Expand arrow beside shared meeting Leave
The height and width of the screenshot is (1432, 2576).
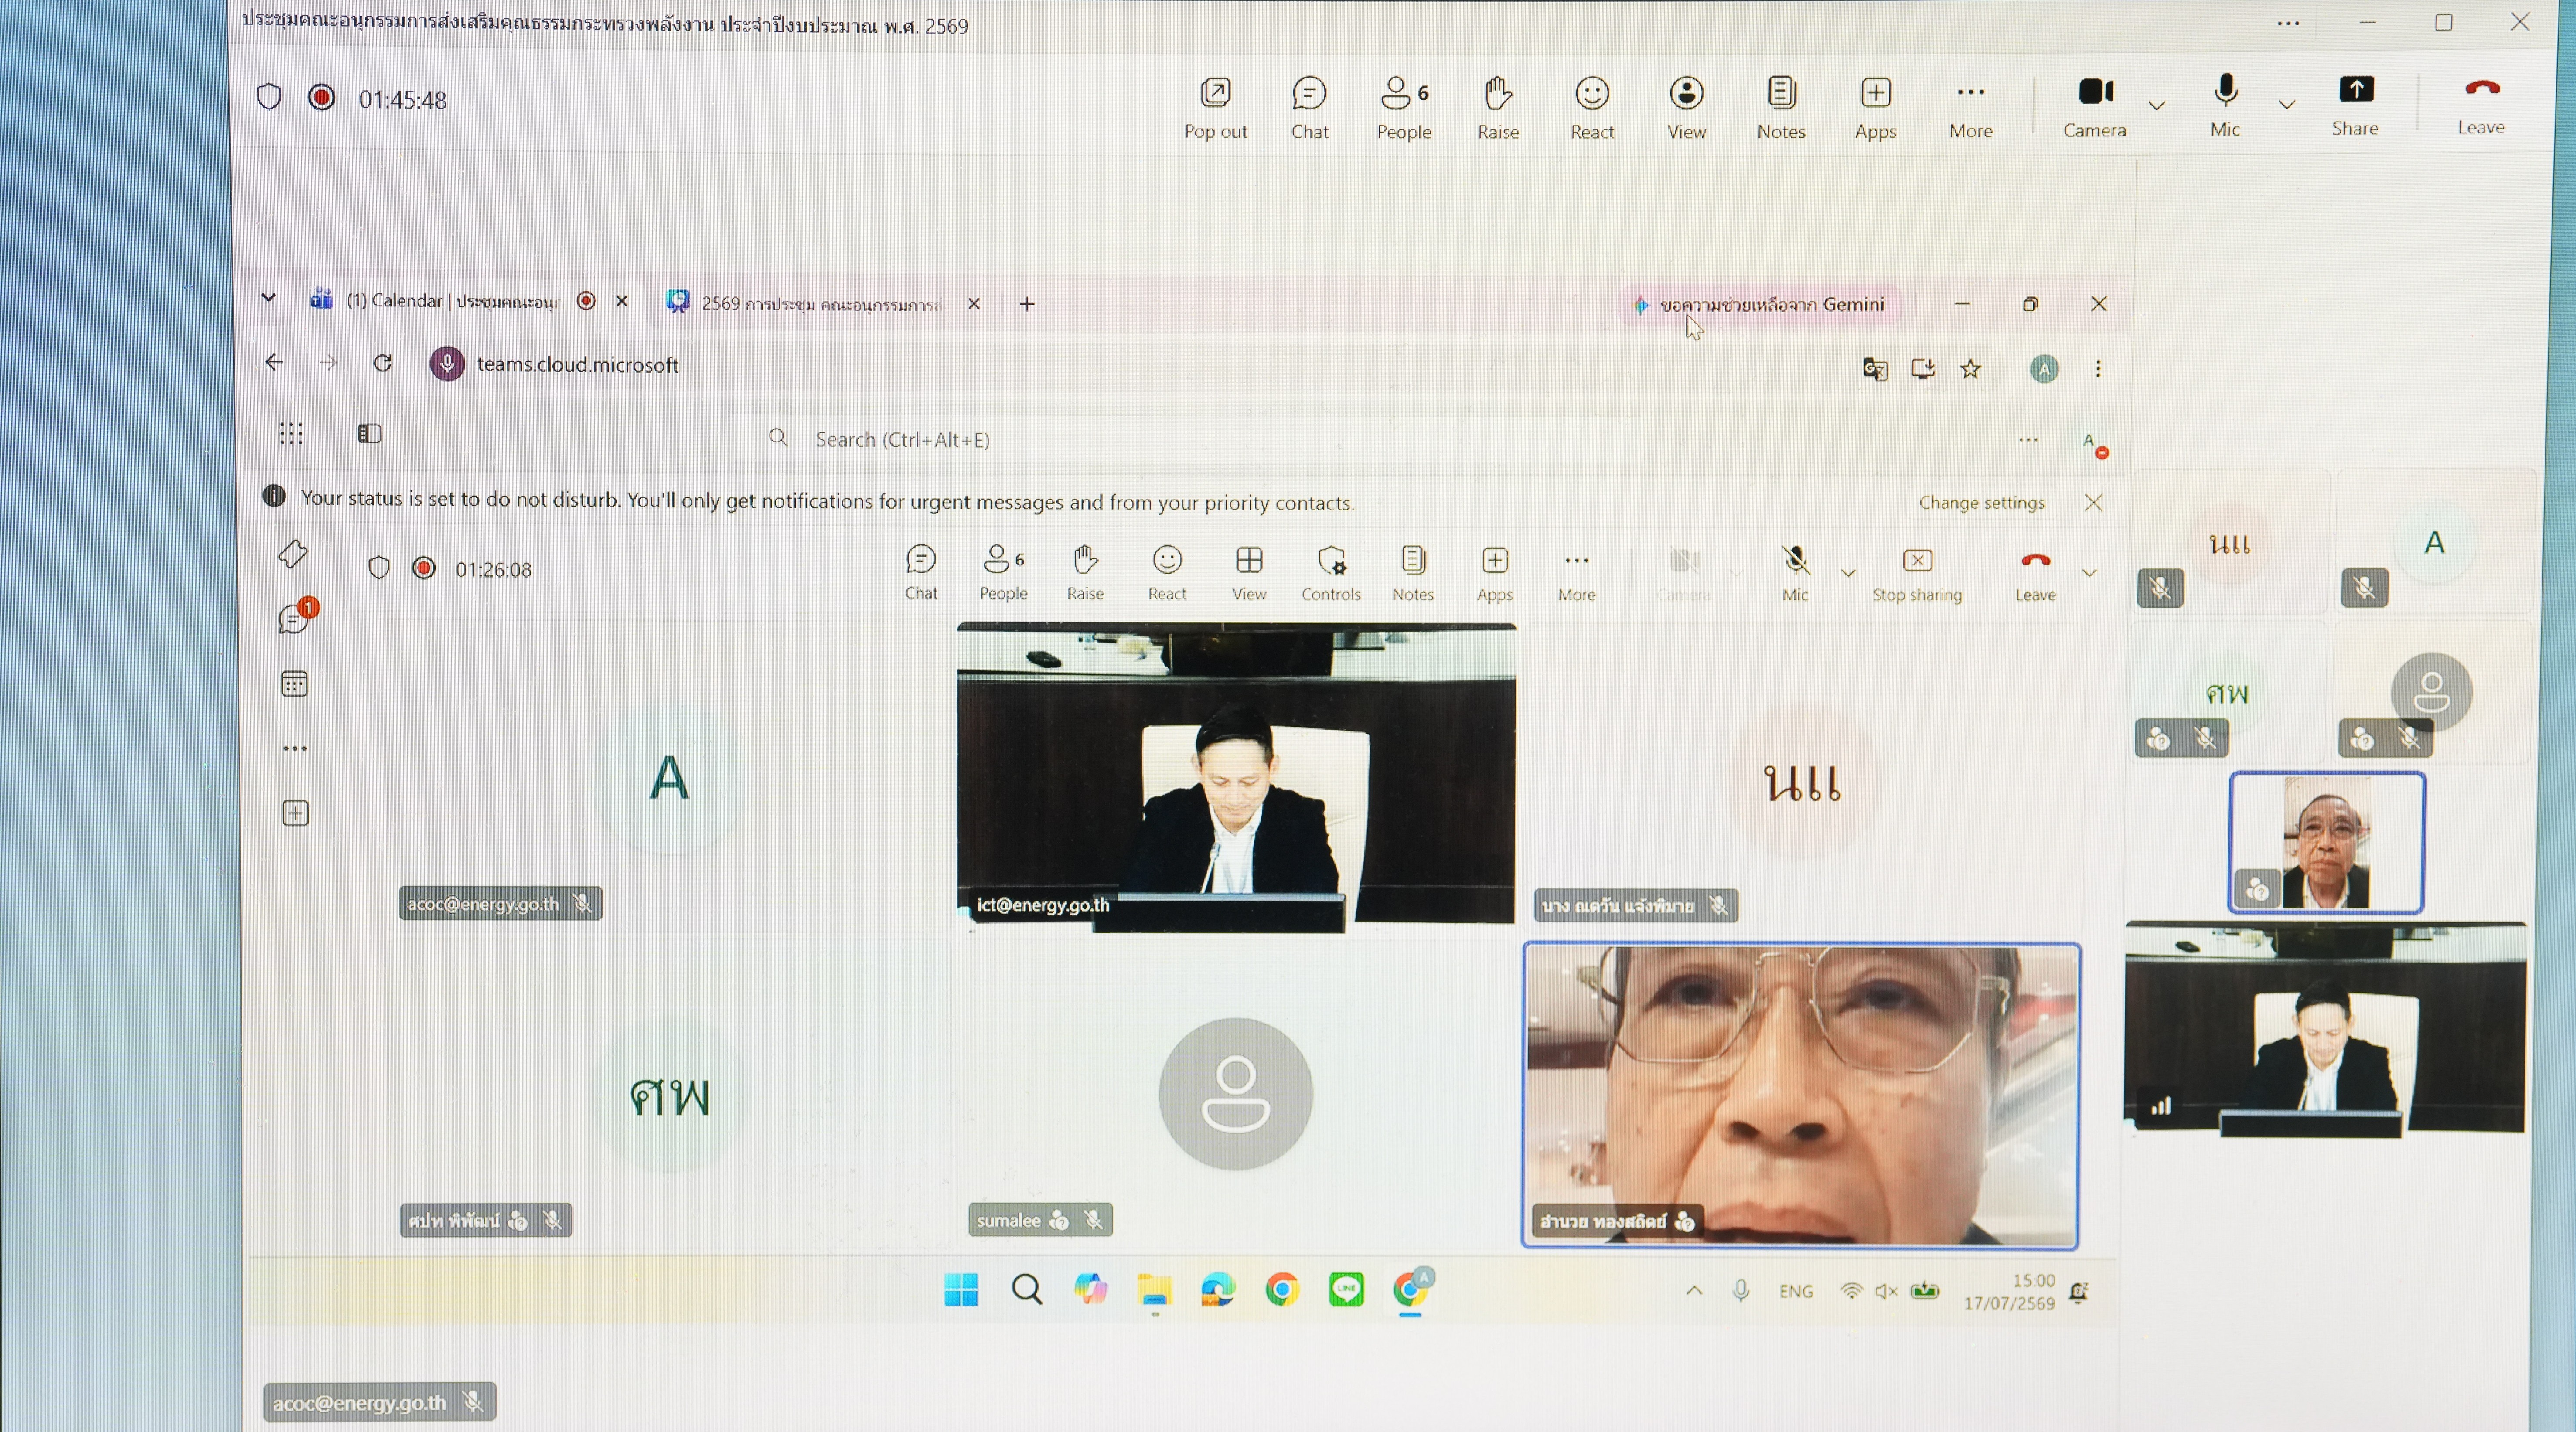coord(2089,573)
